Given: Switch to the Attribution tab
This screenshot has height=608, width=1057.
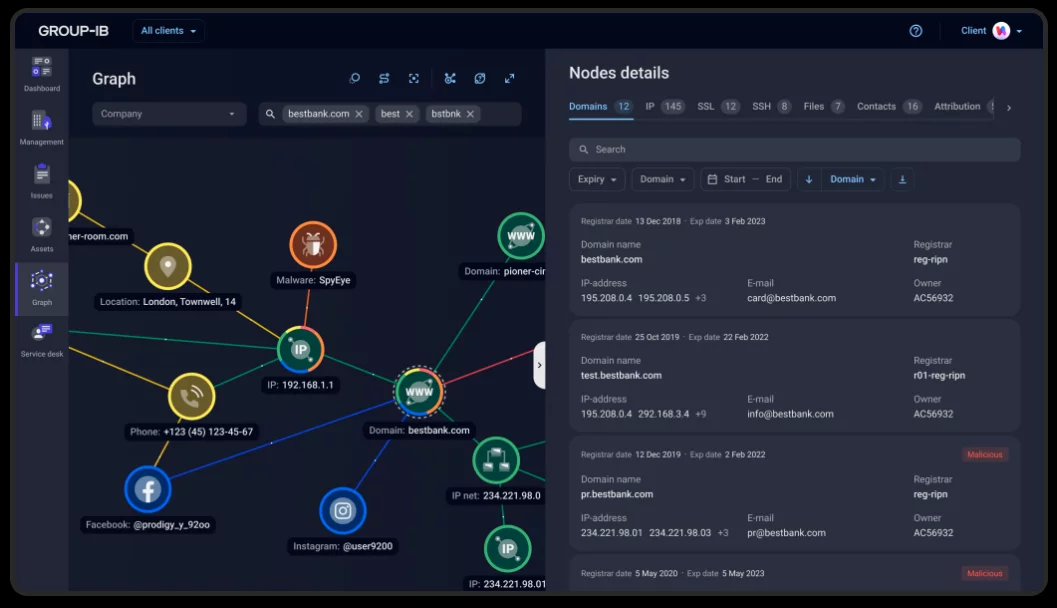Looking at the screenshot, I should (963, 107).
